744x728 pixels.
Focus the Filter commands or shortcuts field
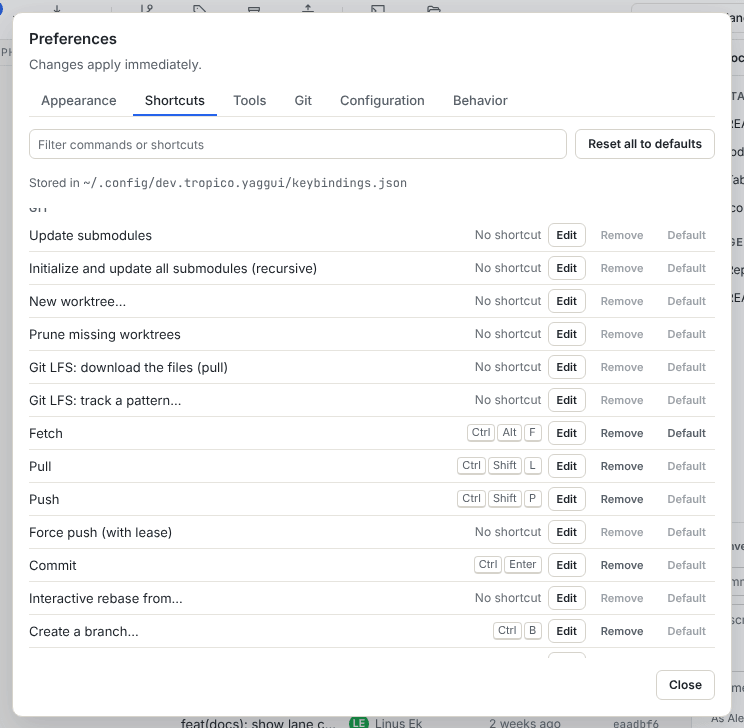(x=298, y=144)
